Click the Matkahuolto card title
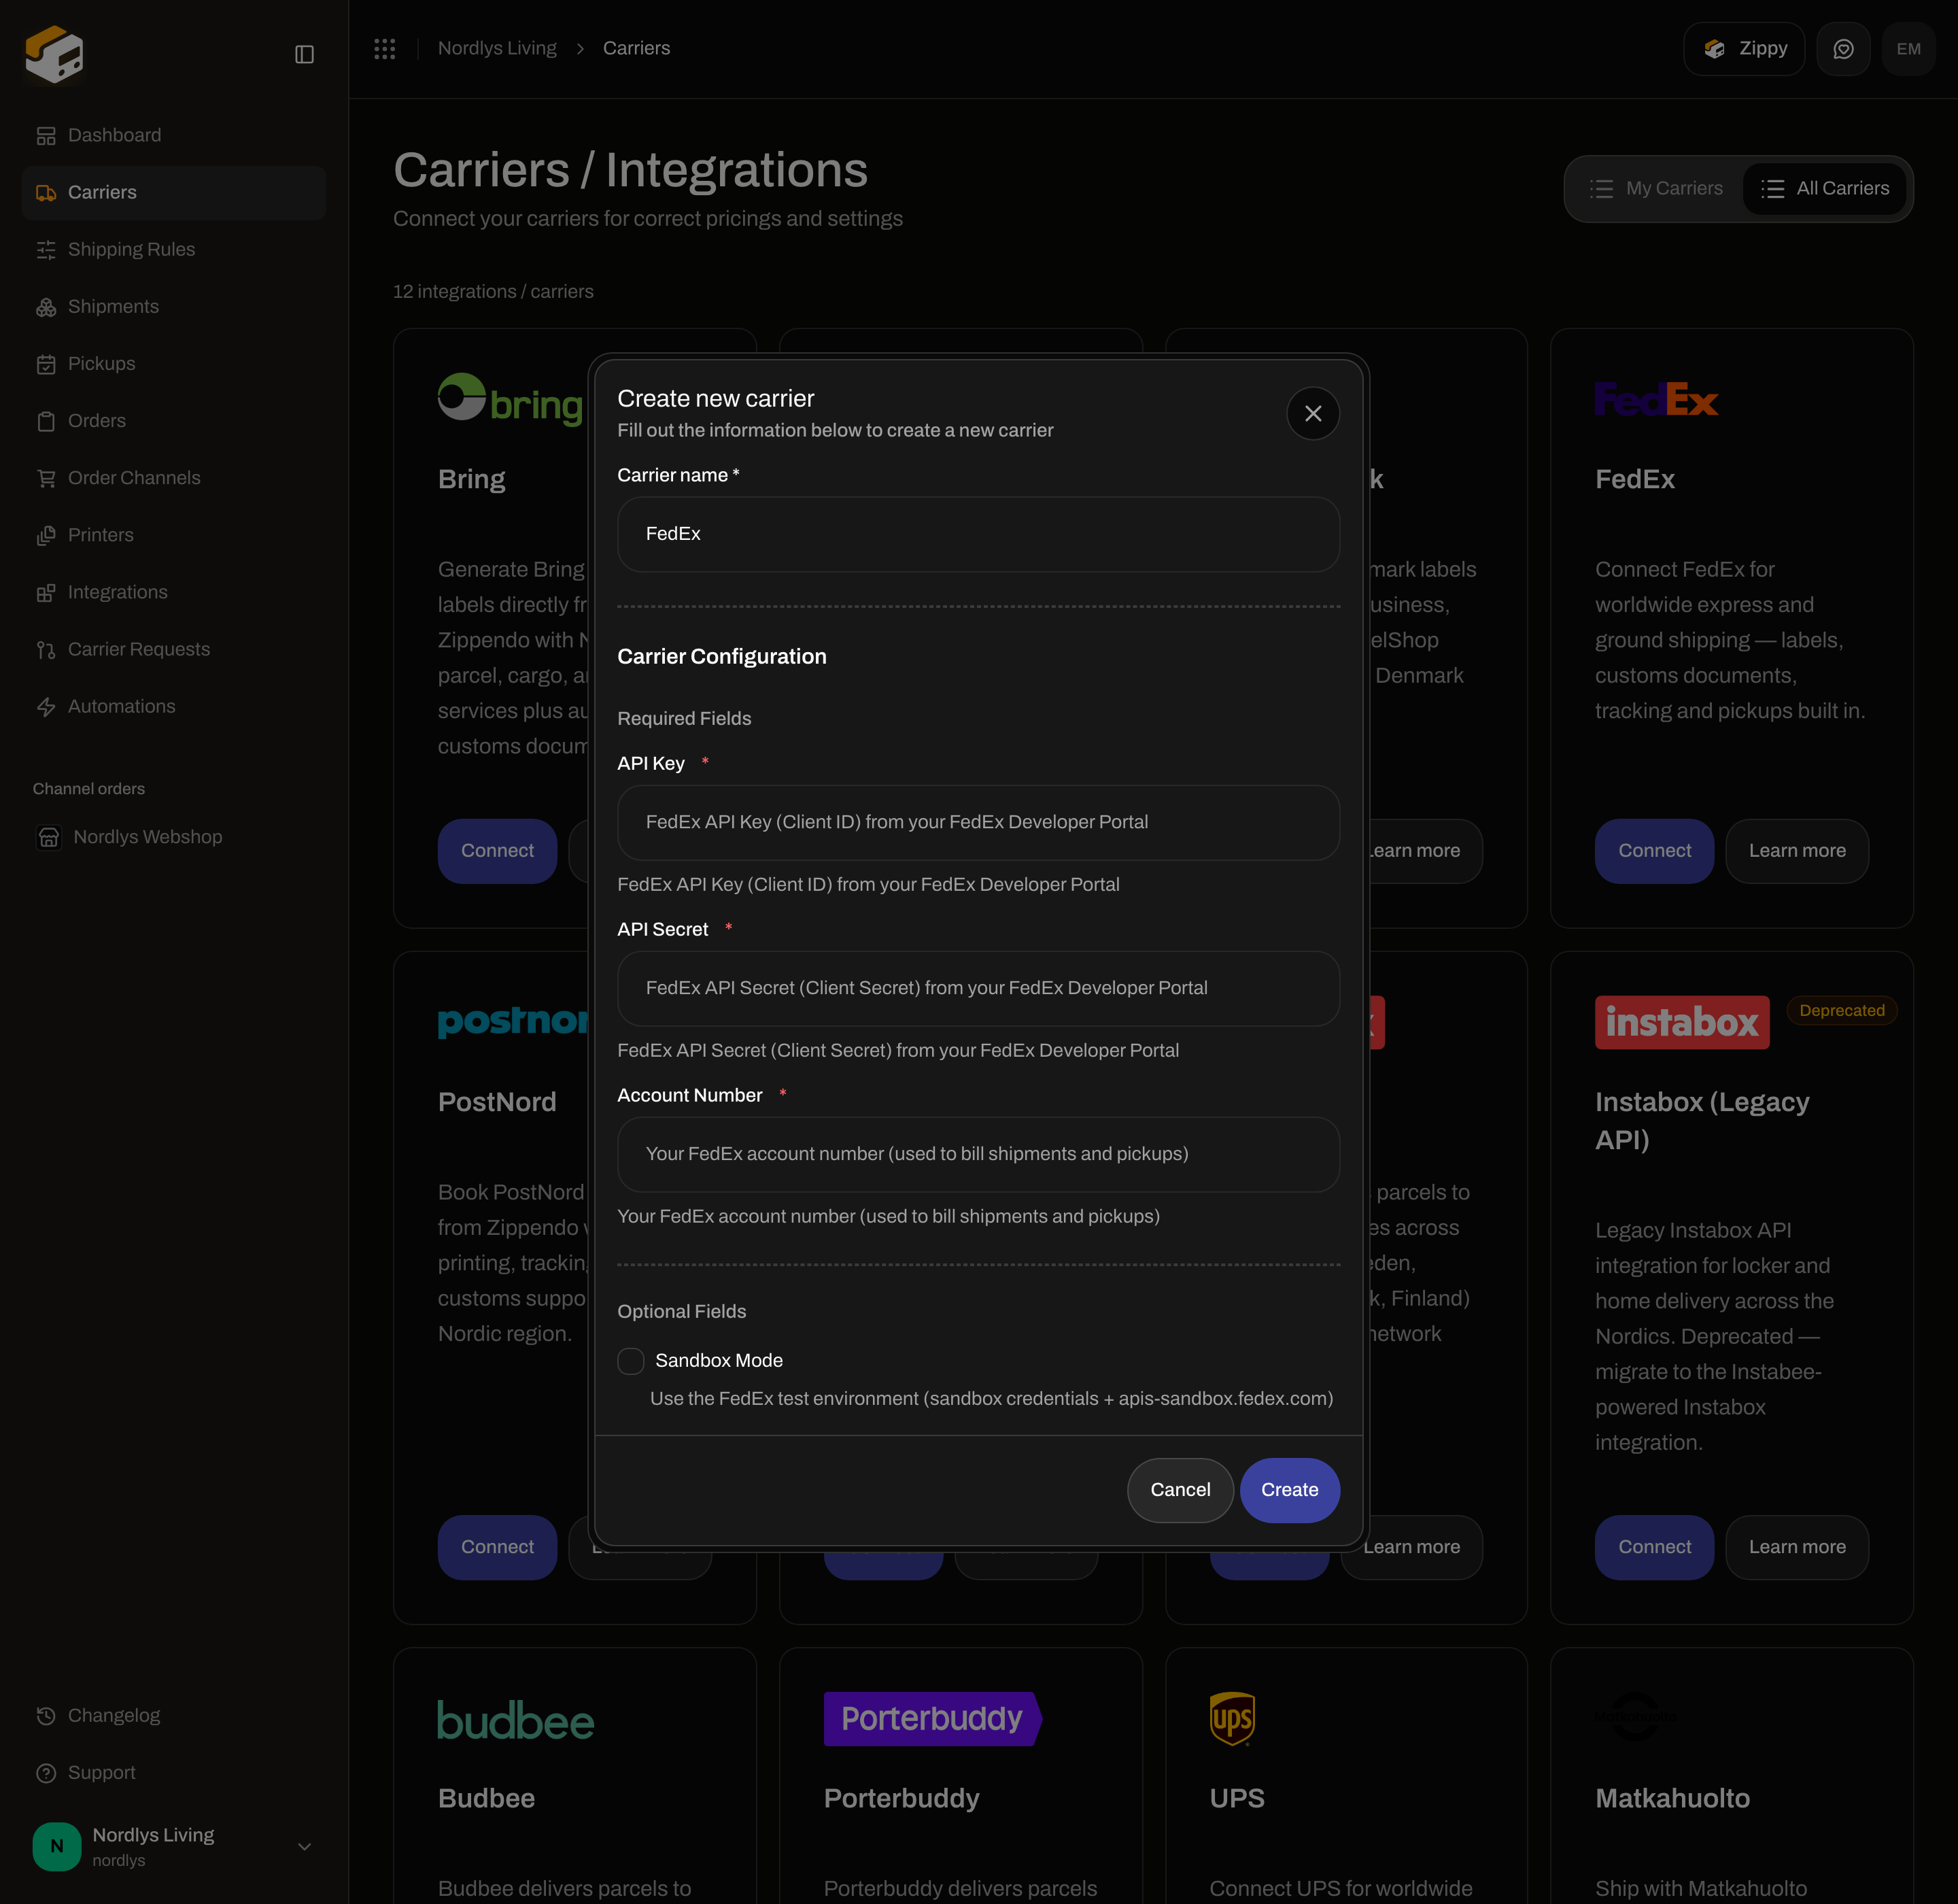The image size is (1958, 1904). tap(1672, 1798)
